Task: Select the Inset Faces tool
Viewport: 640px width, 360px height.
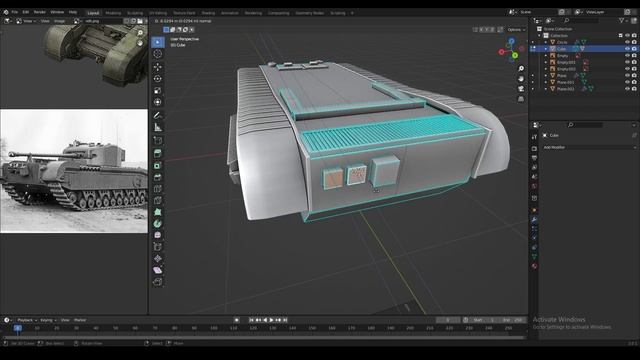Action: pos(158,165)
